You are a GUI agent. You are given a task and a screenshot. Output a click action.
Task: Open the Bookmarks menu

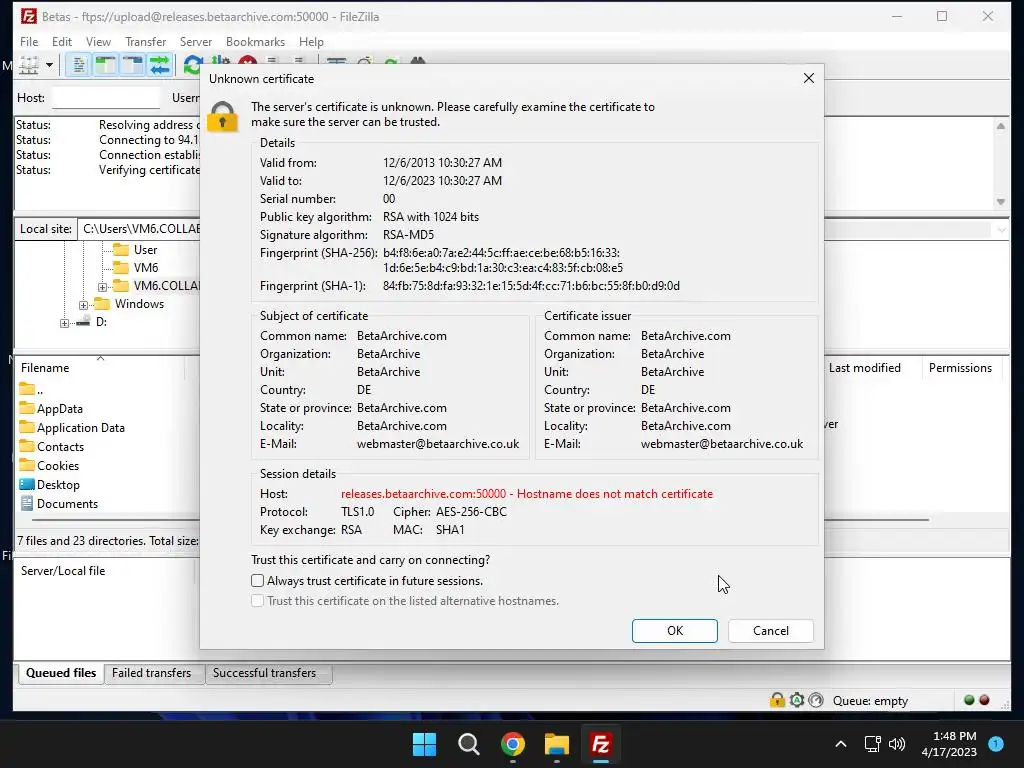(x=255, y=42)
